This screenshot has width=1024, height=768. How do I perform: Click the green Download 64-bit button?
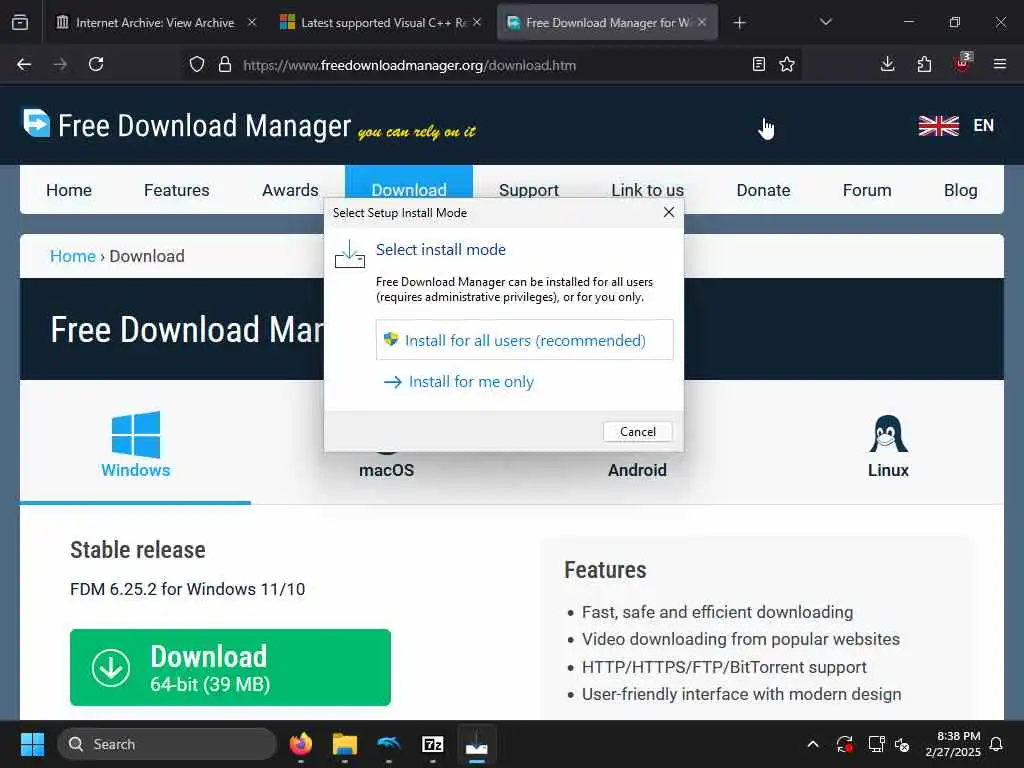(230, 667)
